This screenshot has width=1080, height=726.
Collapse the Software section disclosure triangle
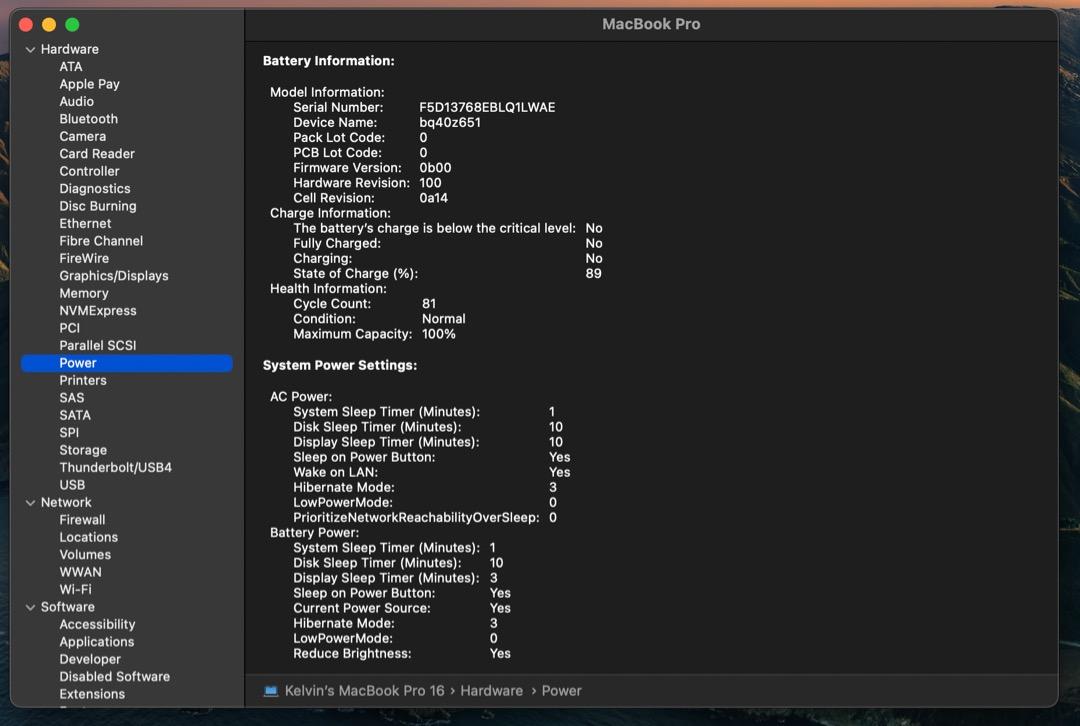(30, 607)
